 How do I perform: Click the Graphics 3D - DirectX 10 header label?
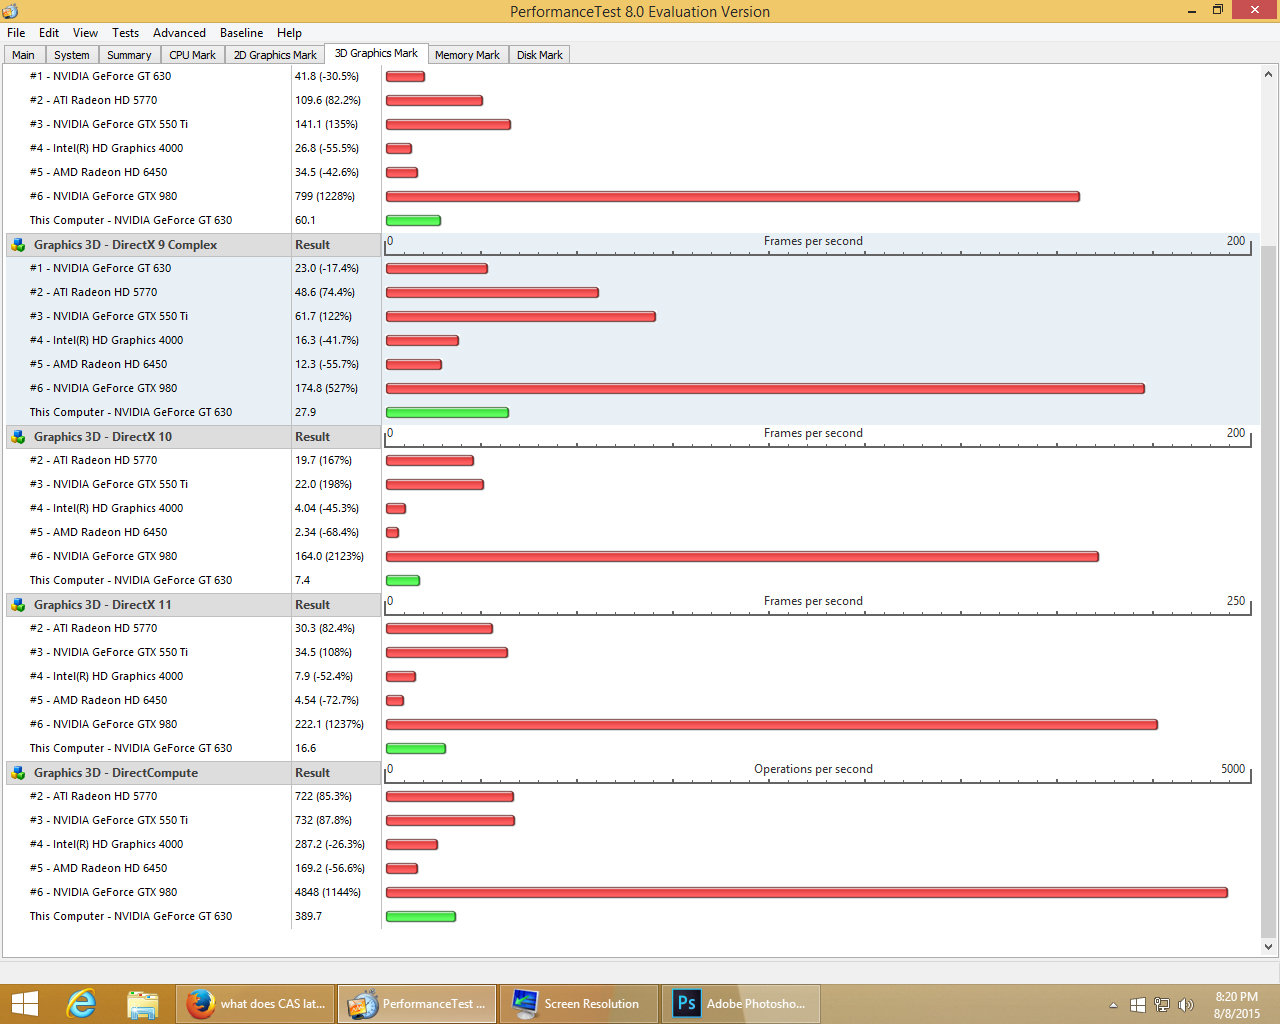pos(103,437)
